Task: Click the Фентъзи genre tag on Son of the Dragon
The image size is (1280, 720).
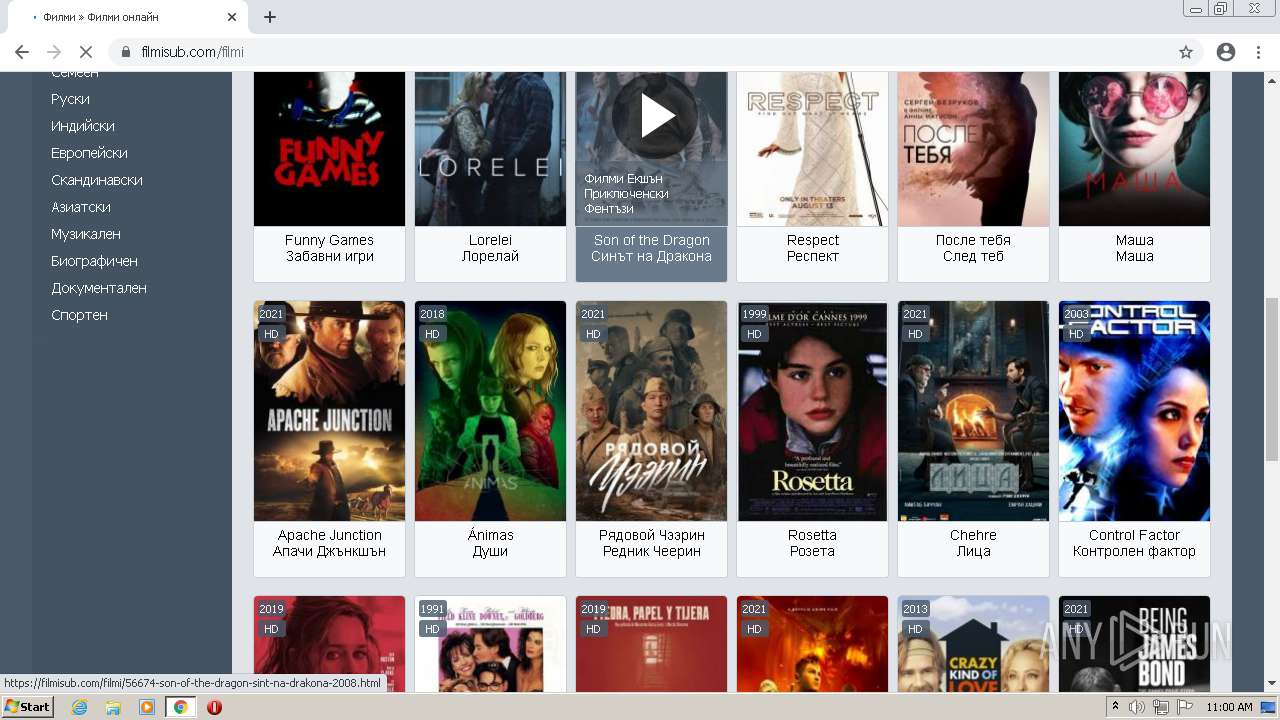Action: click(609, 209)
